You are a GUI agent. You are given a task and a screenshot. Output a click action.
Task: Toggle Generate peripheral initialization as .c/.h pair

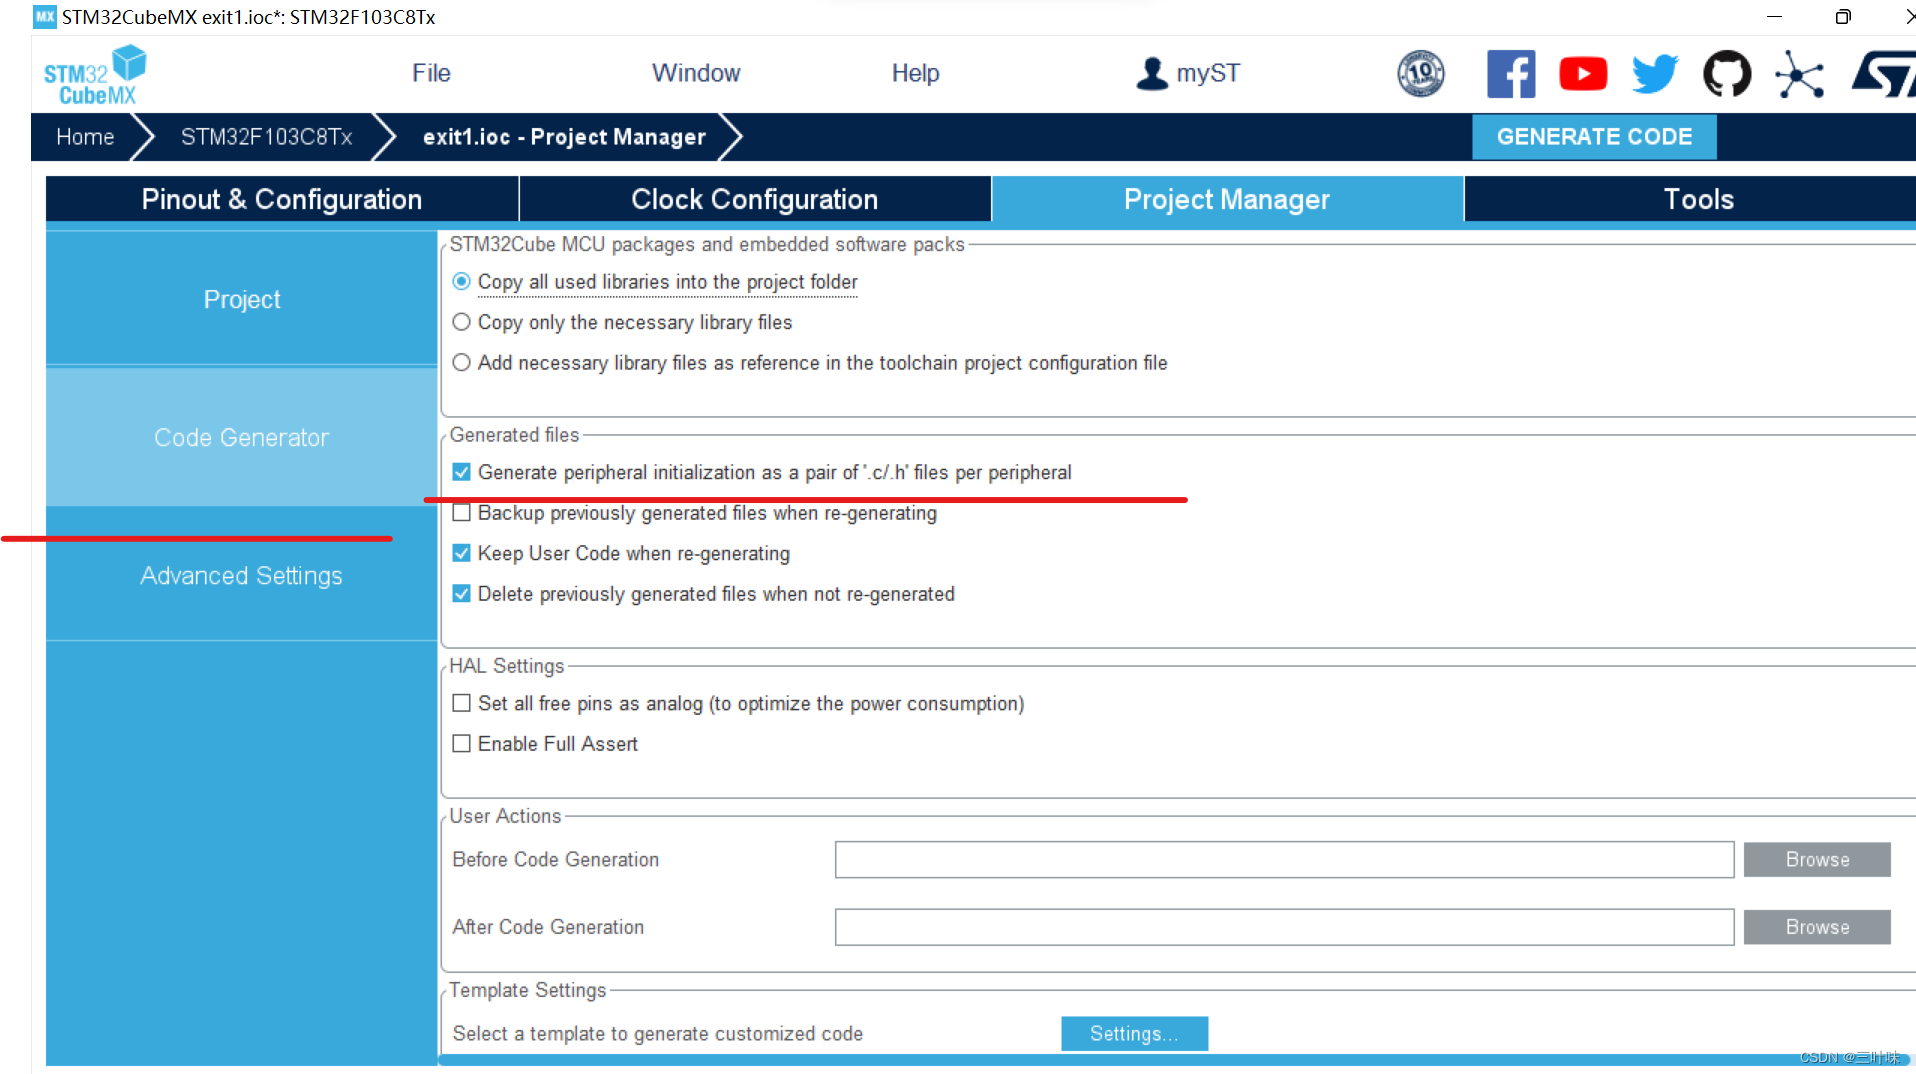(461, 472)
